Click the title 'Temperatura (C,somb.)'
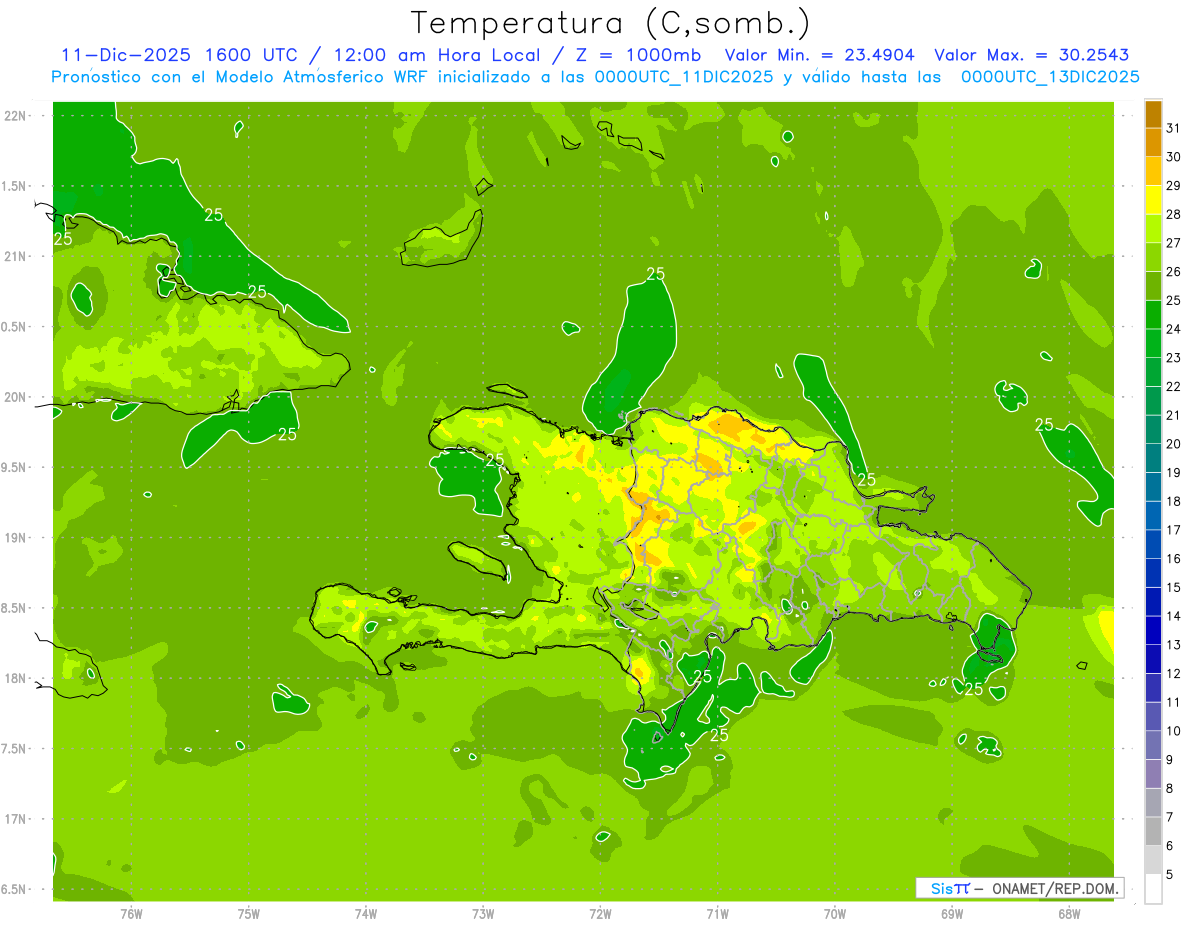1200x927 pixels. pos(611,23)
